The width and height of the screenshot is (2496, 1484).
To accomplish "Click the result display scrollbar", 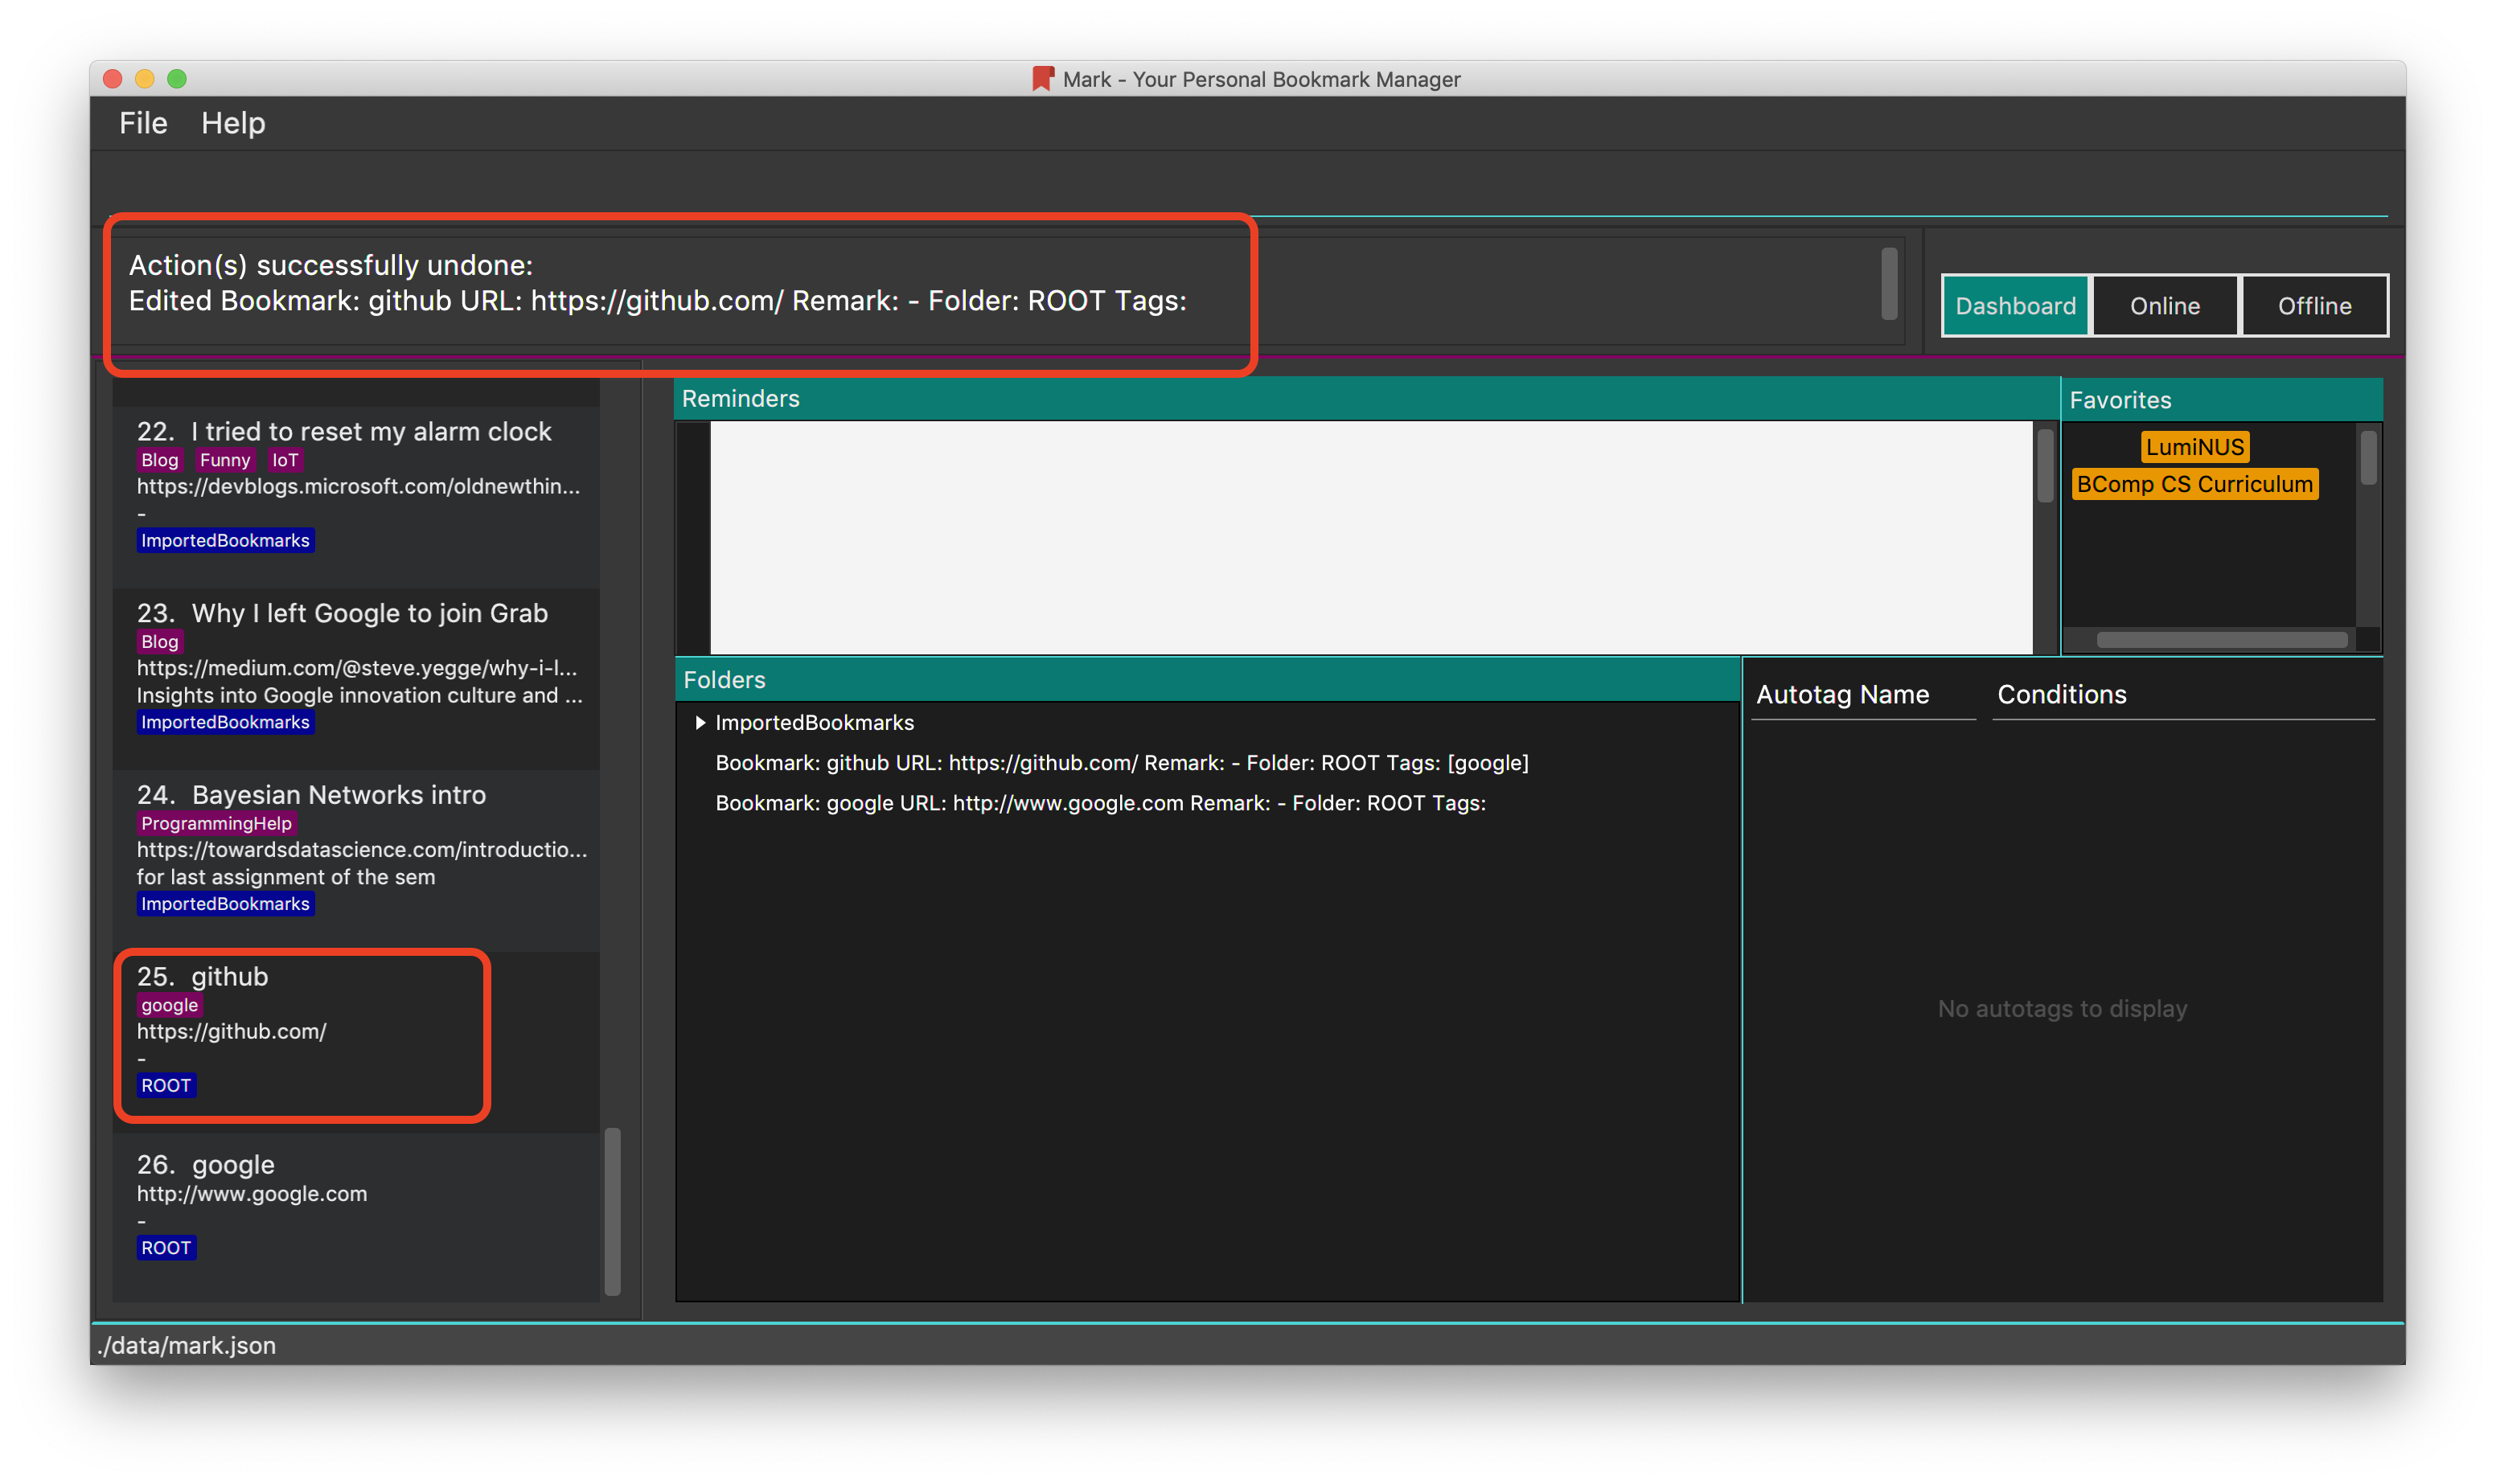I will 1888,284.
